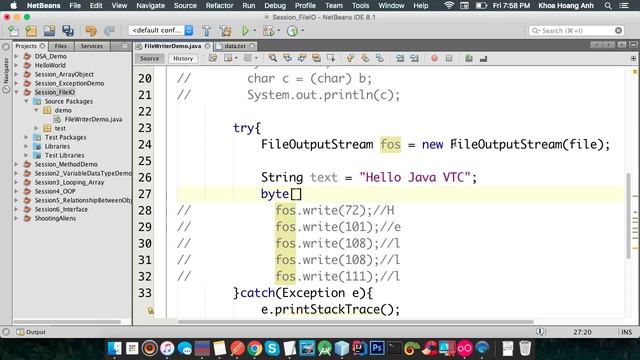Click the Undo arrow icon
640x360 pixels.
click(91, 31)
